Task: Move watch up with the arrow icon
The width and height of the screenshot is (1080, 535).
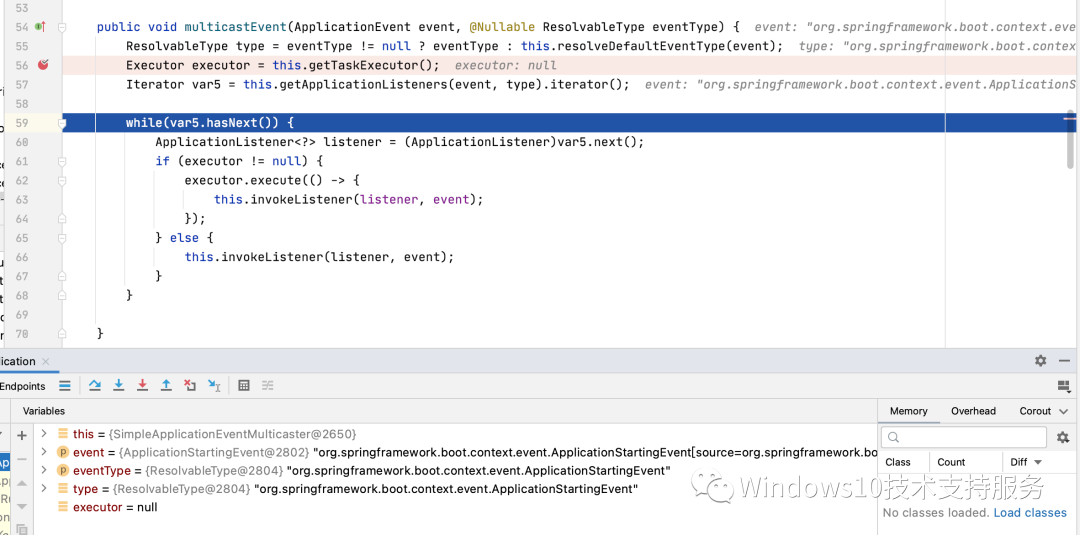Action: pyautogui.click(x=21, y=483)
